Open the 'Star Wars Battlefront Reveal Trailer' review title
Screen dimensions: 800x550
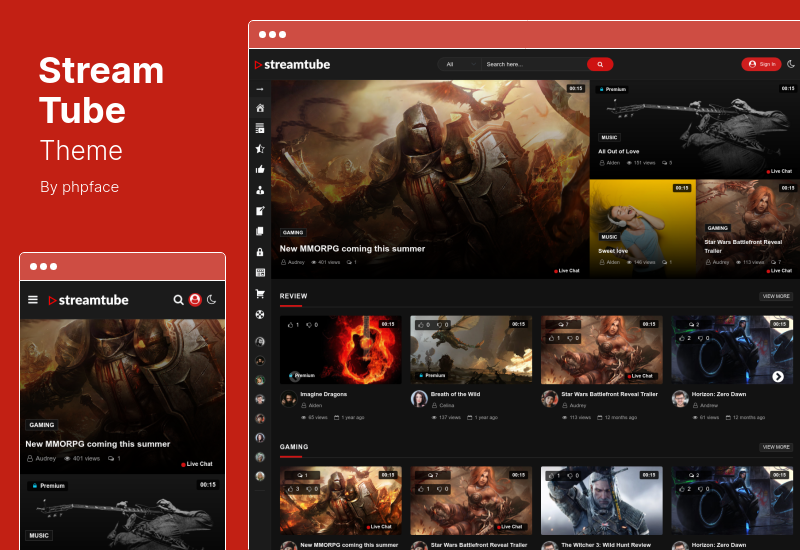[x=609, y=394]
